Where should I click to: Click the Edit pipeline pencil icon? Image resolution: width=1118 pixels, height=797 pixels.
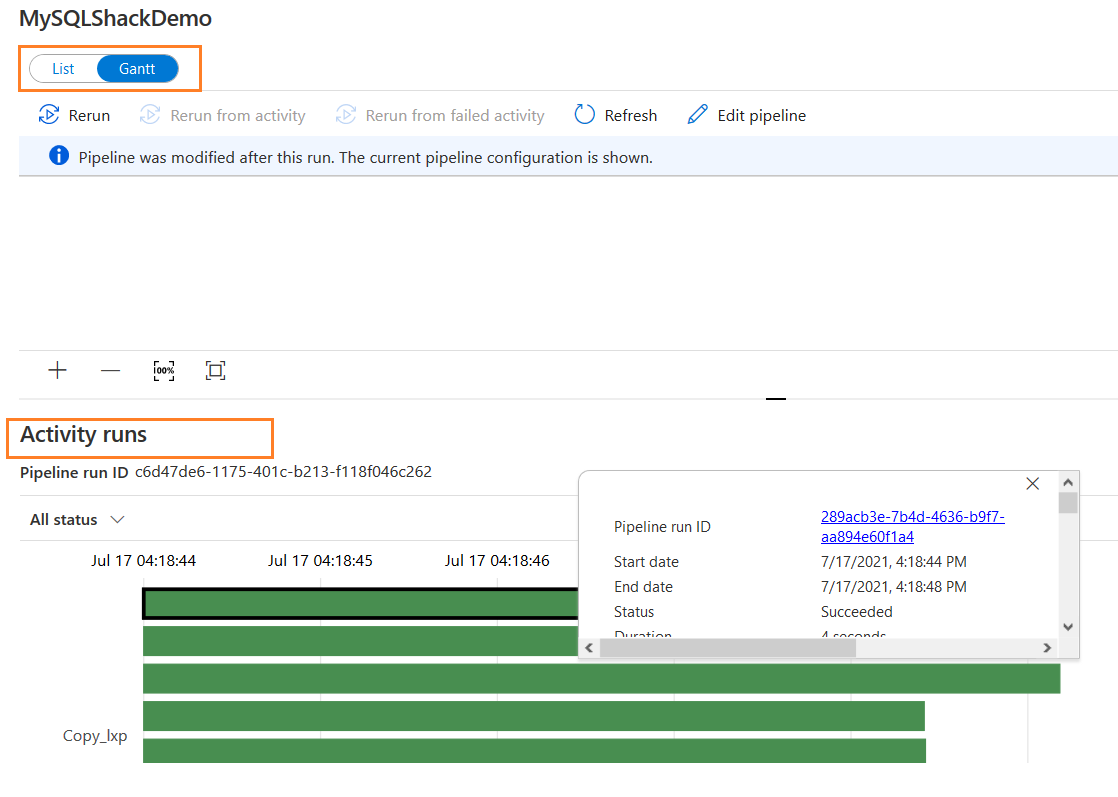pos(697,115)
